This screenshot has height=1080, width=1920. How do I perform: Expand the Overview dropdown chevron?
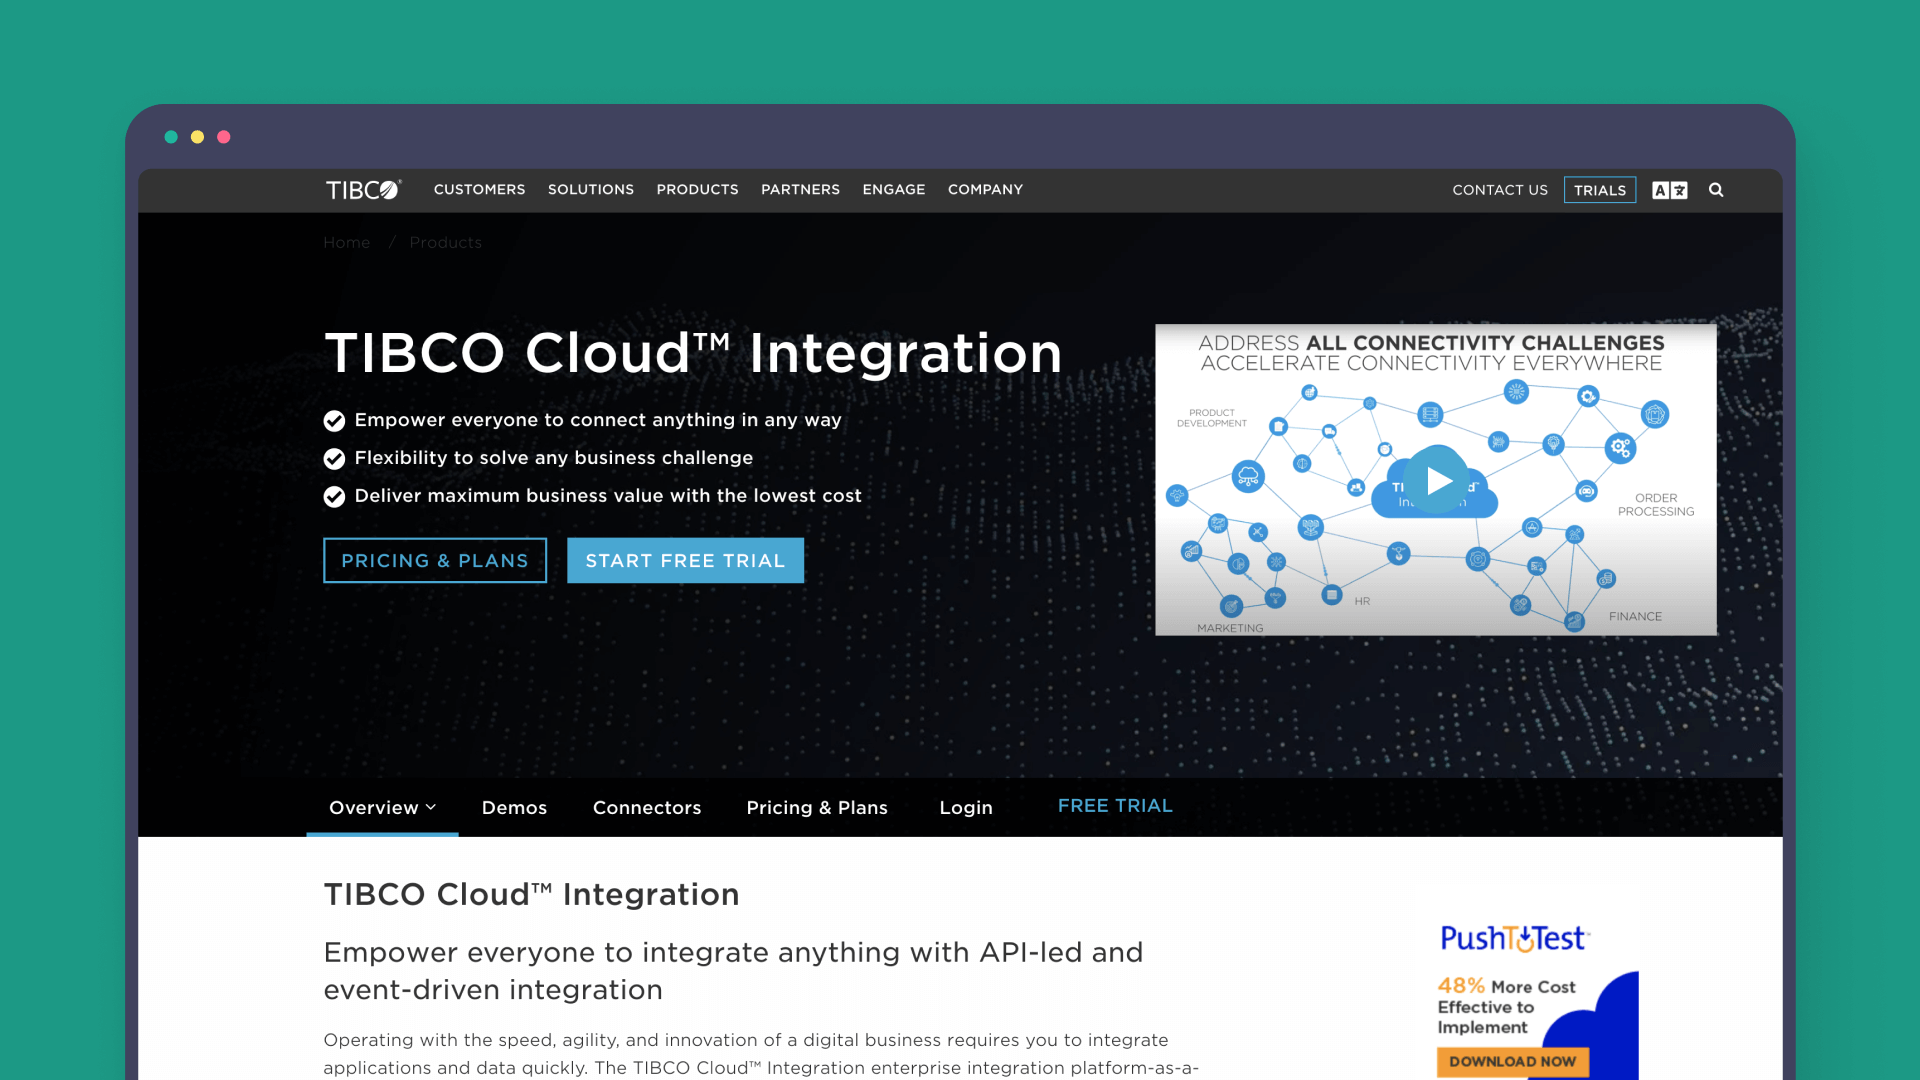tap(432, 806)
